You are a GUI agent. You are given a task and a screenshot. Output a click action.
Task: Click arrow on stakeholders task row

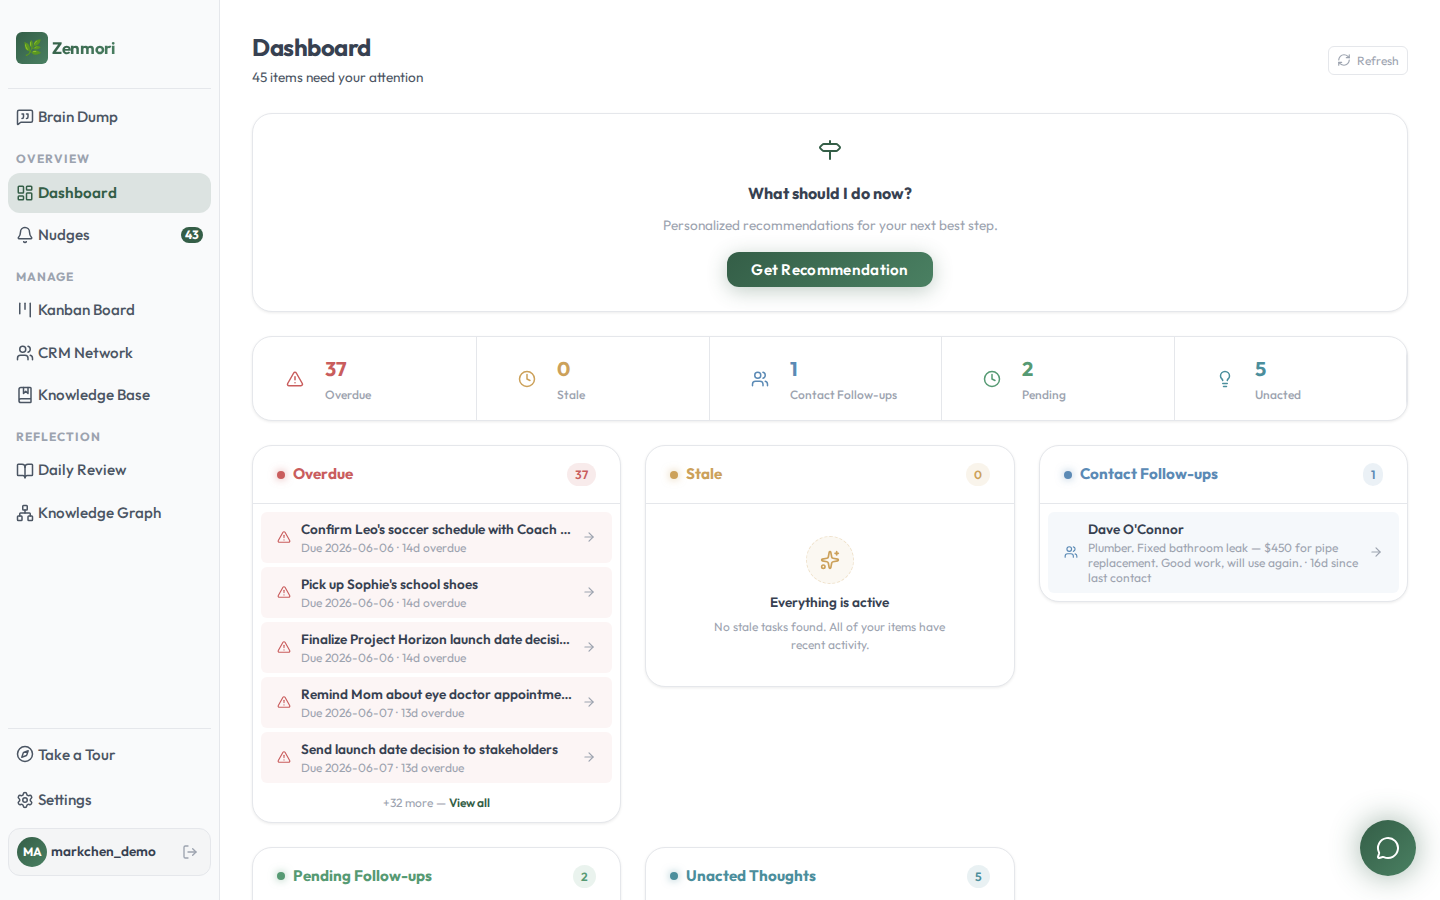[x=589, y=757]
